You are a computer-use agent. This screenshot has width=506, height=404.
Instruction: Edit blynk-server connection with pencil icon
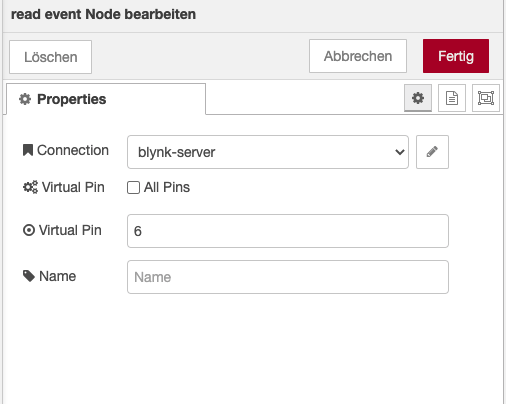point(432,152)
